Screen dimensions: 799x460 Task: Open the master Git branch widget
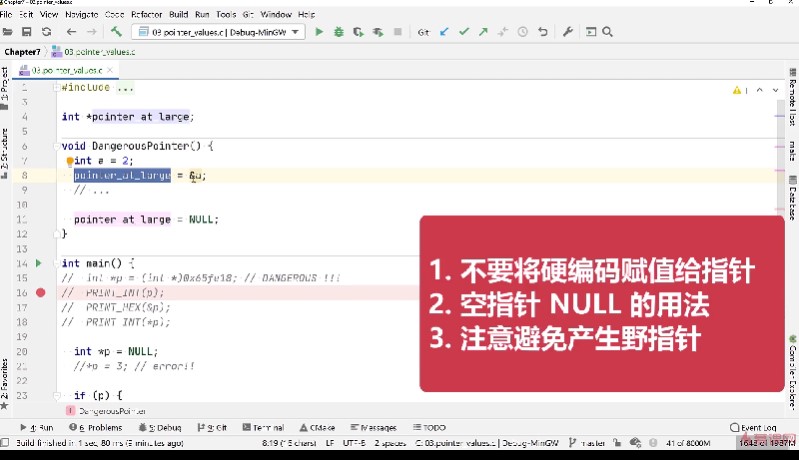point(587,443)
